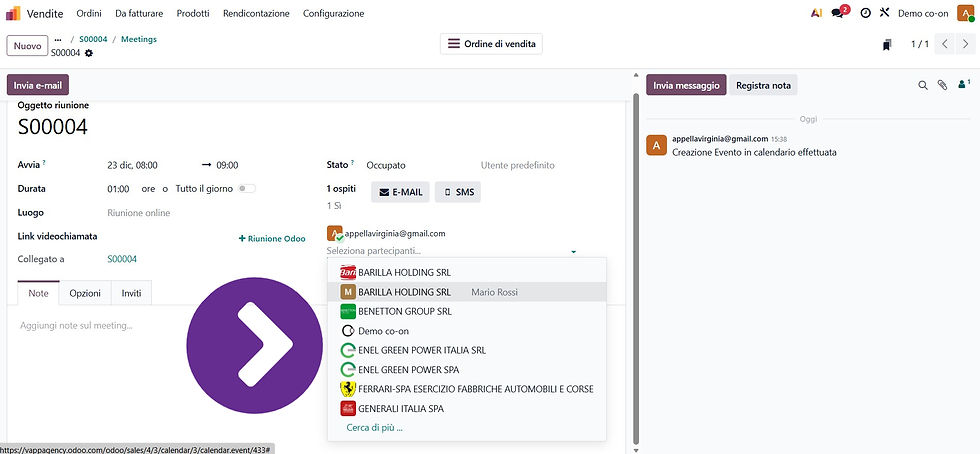Screen dimensions: 980x454
Task: Click the start date 23 dic, 08:00
Action: coord(132,166)
